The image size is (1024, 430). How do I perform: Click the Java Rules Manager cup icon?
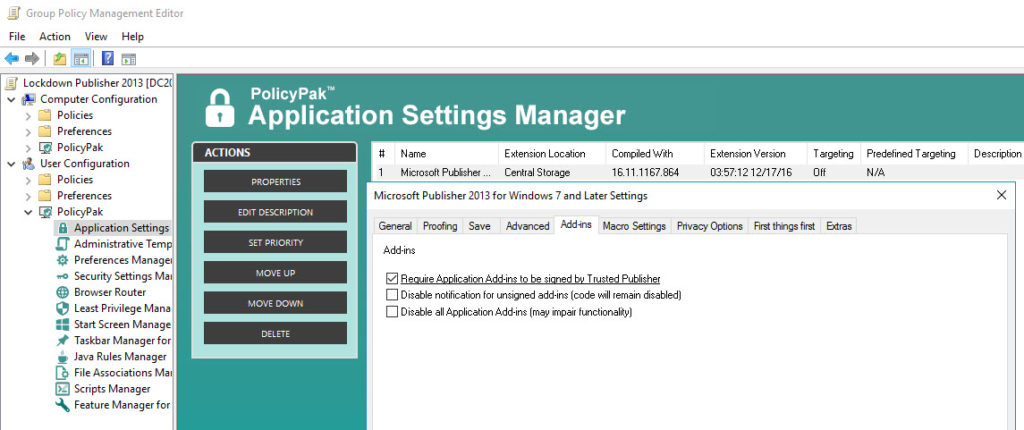pyautogui.click(x=63, y=357)
